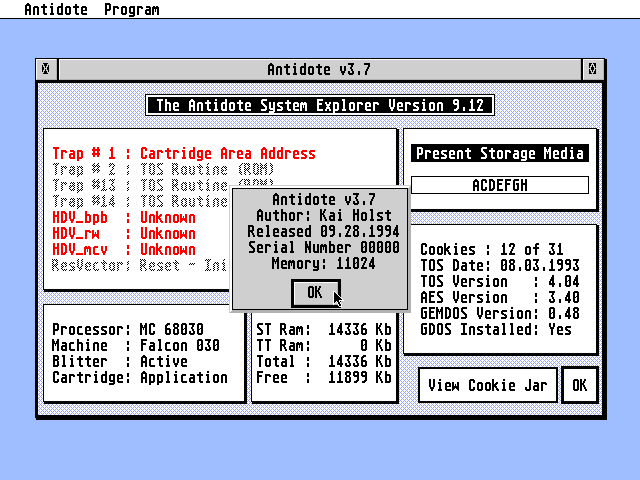This screenshot has height=480, width=640.
Task: Open the Program menu
Action: point(131,9)
